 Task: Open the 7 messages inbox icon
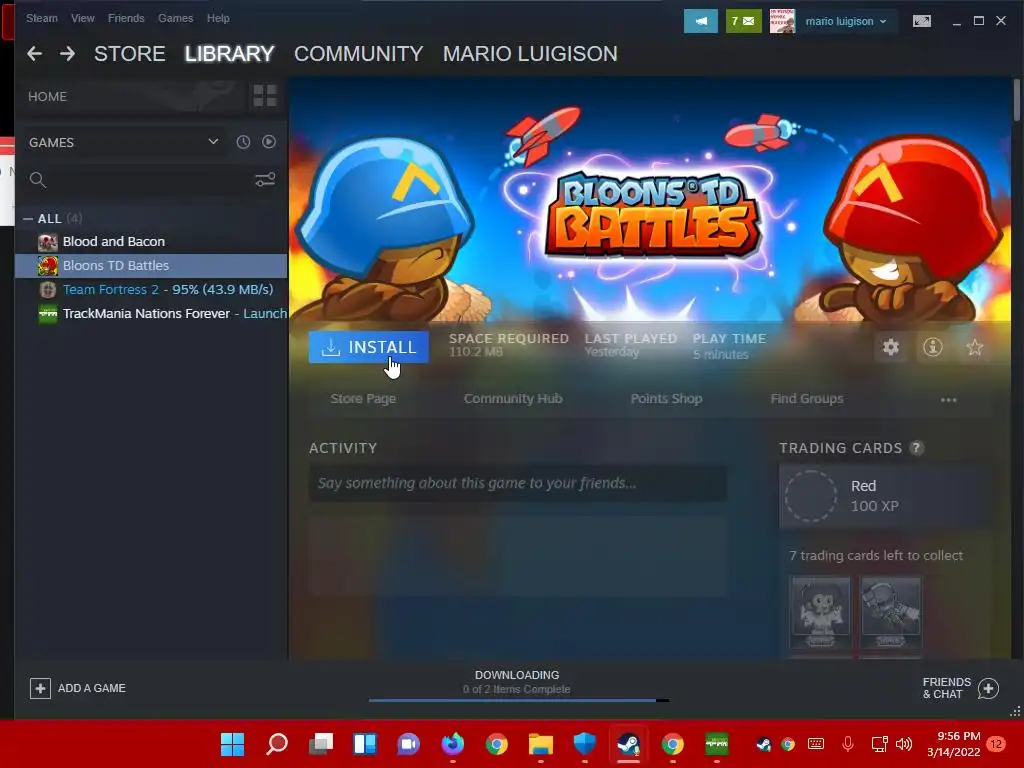click(743, 21)
